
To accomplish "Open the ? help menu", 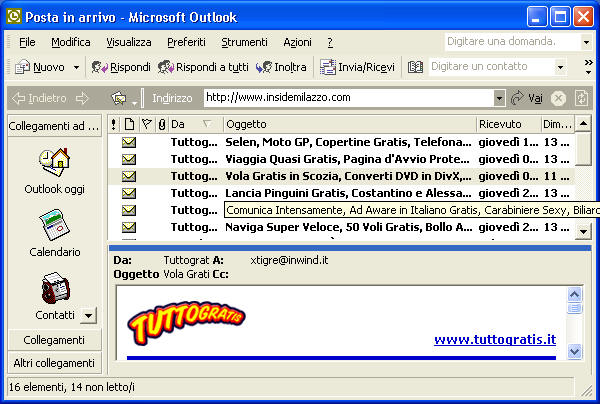I will (x=330, y=42).
